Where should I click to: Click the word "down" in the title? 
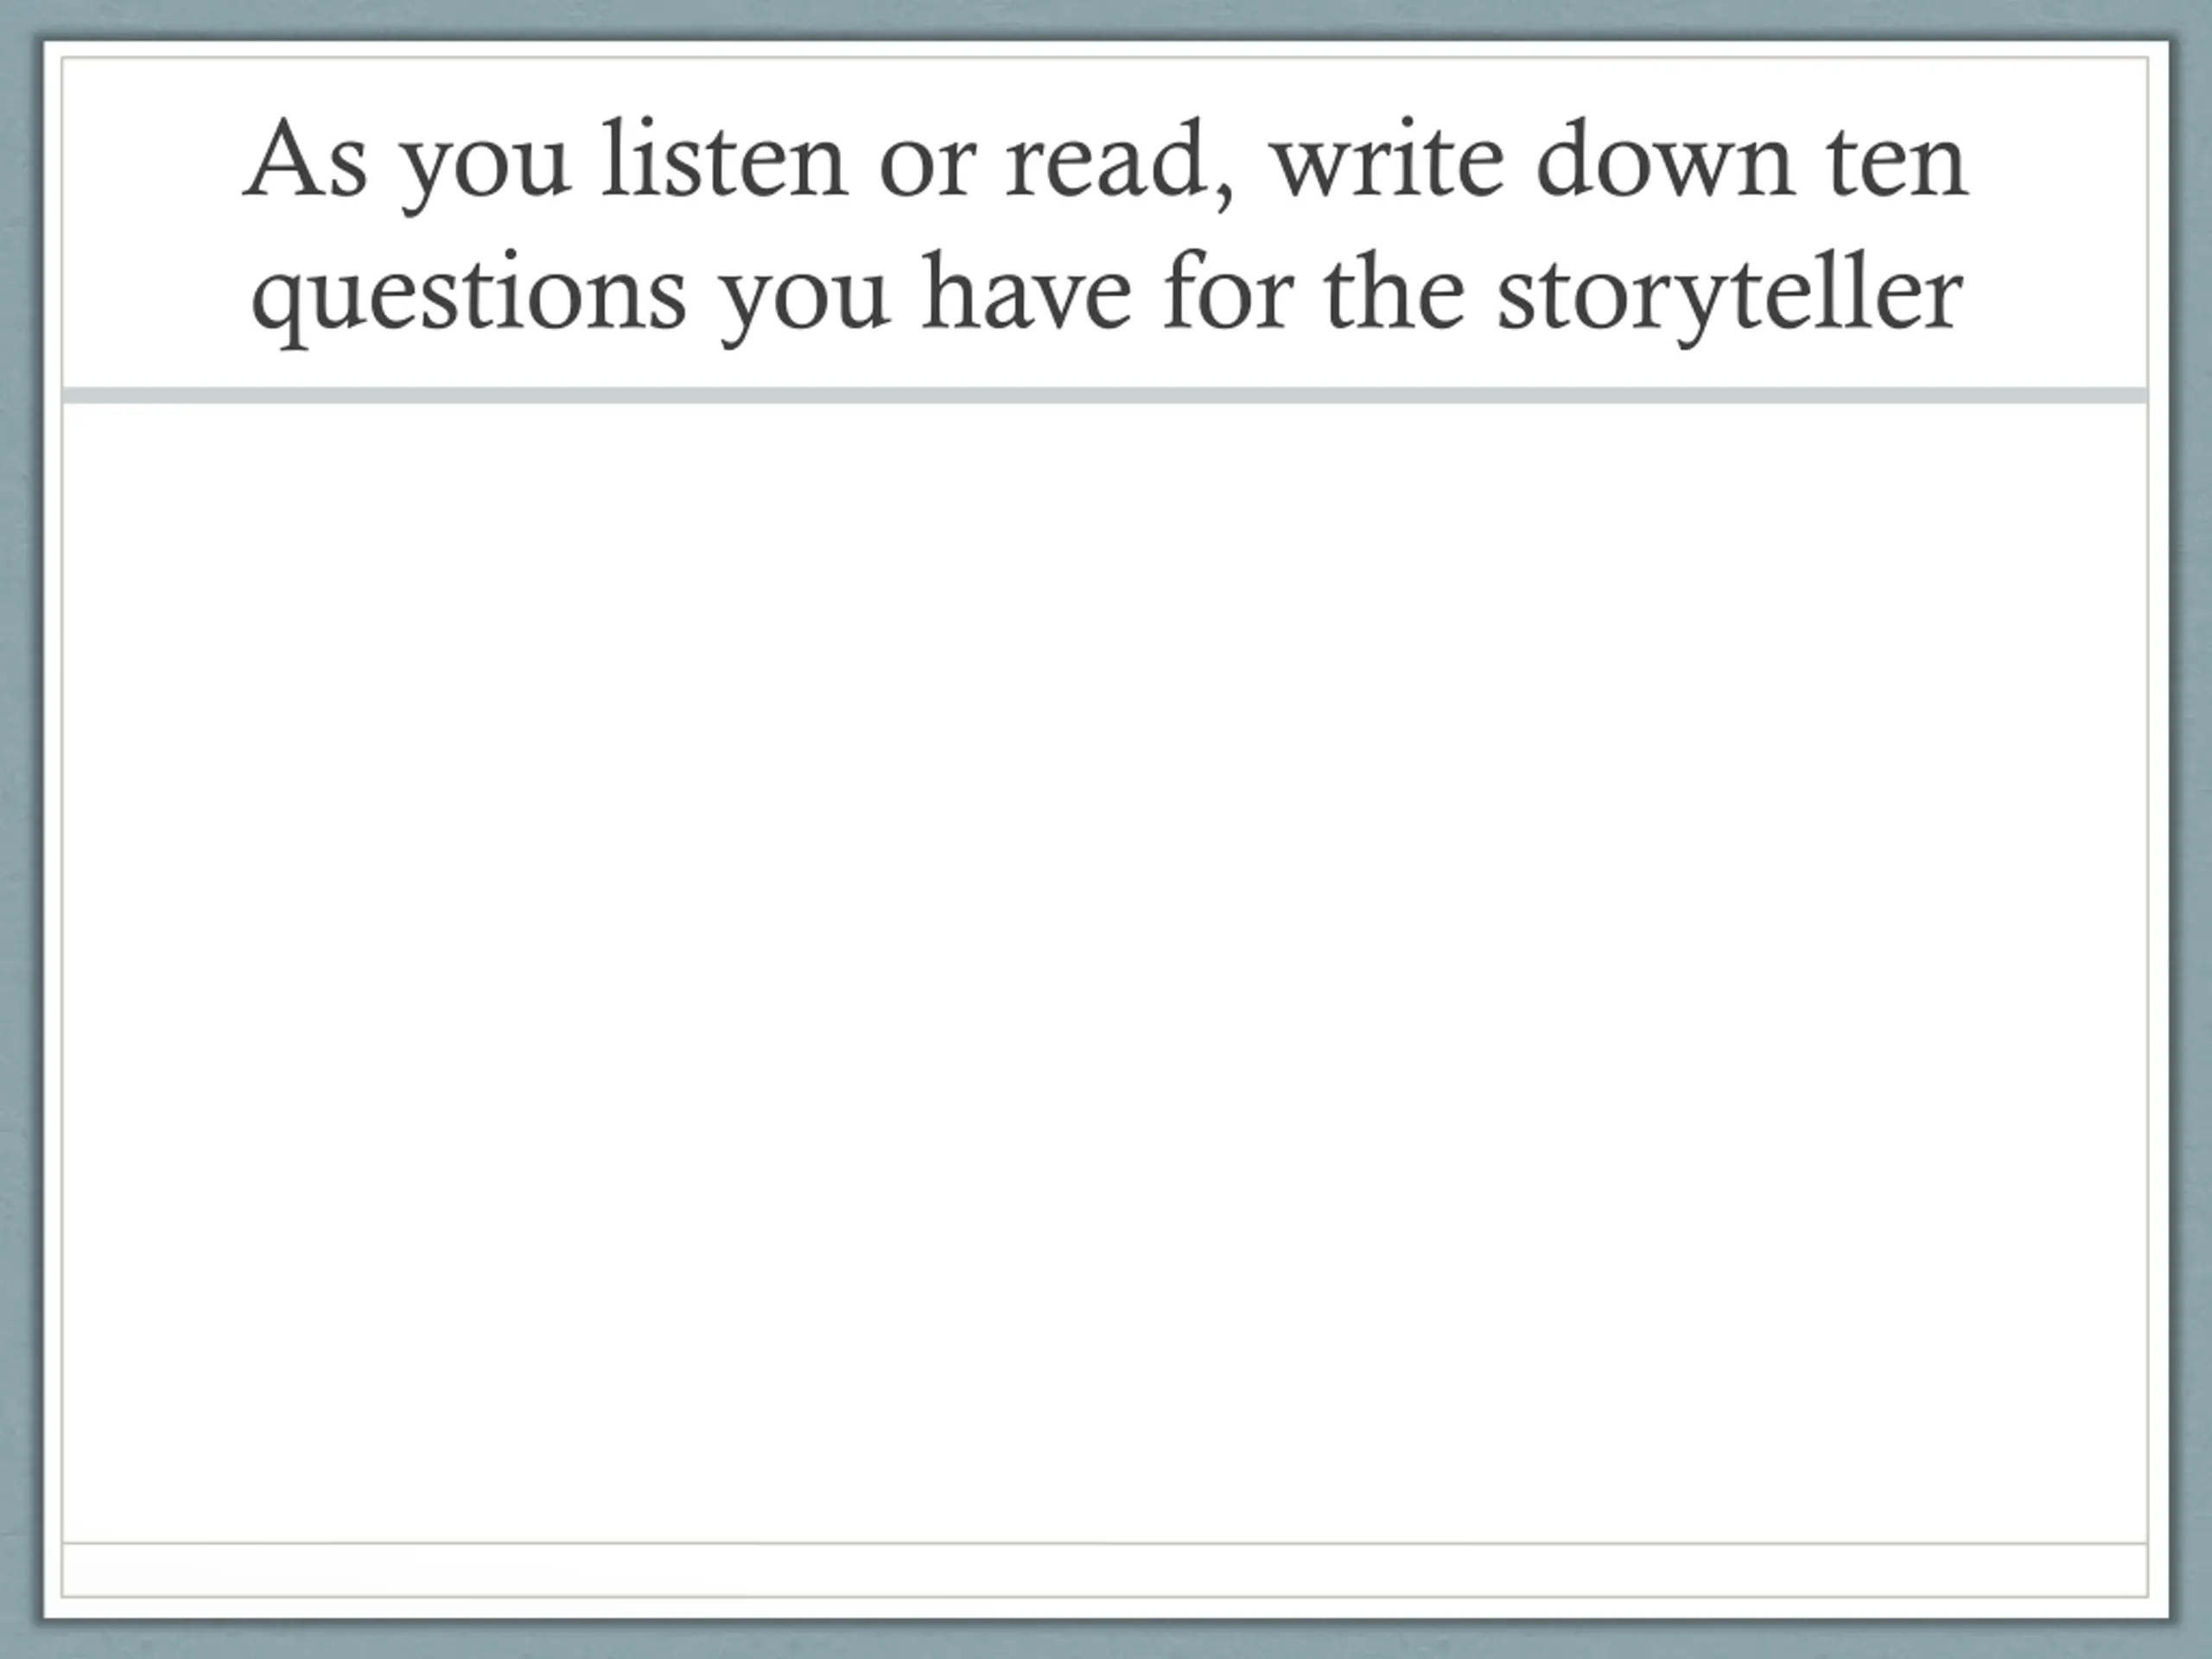pyautogui.click(x=1665, y=160)
